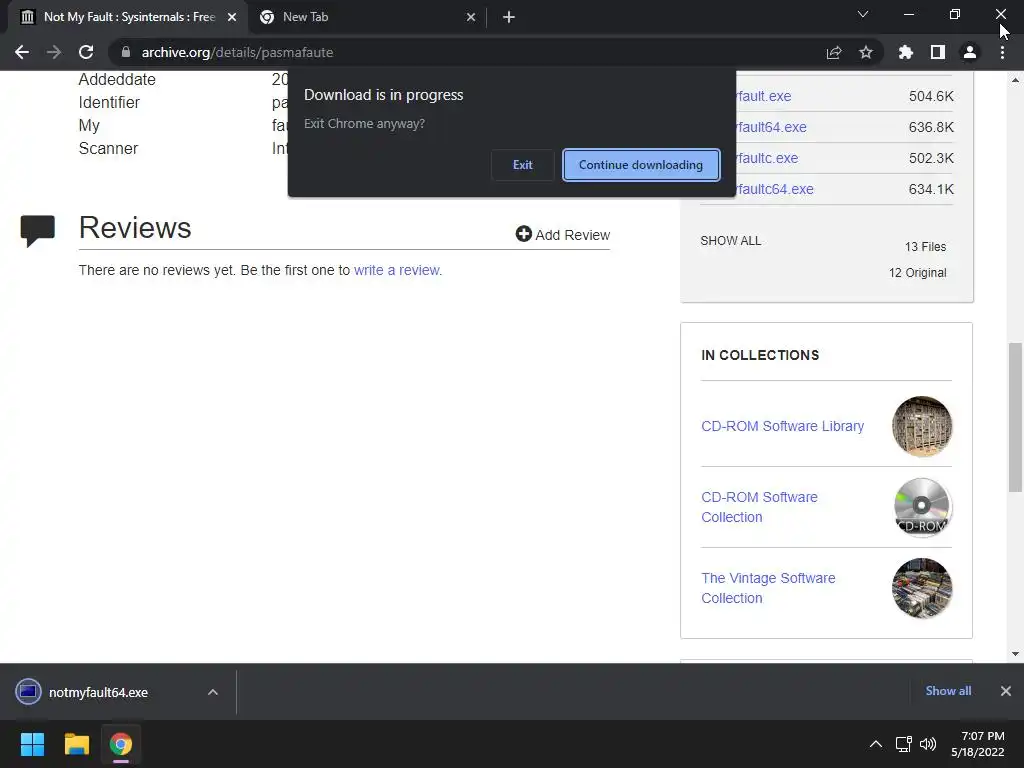Screen dimensions: 1024x768
Task: Click the Exit button in the download dialog
Action: [x=522, y=165]
